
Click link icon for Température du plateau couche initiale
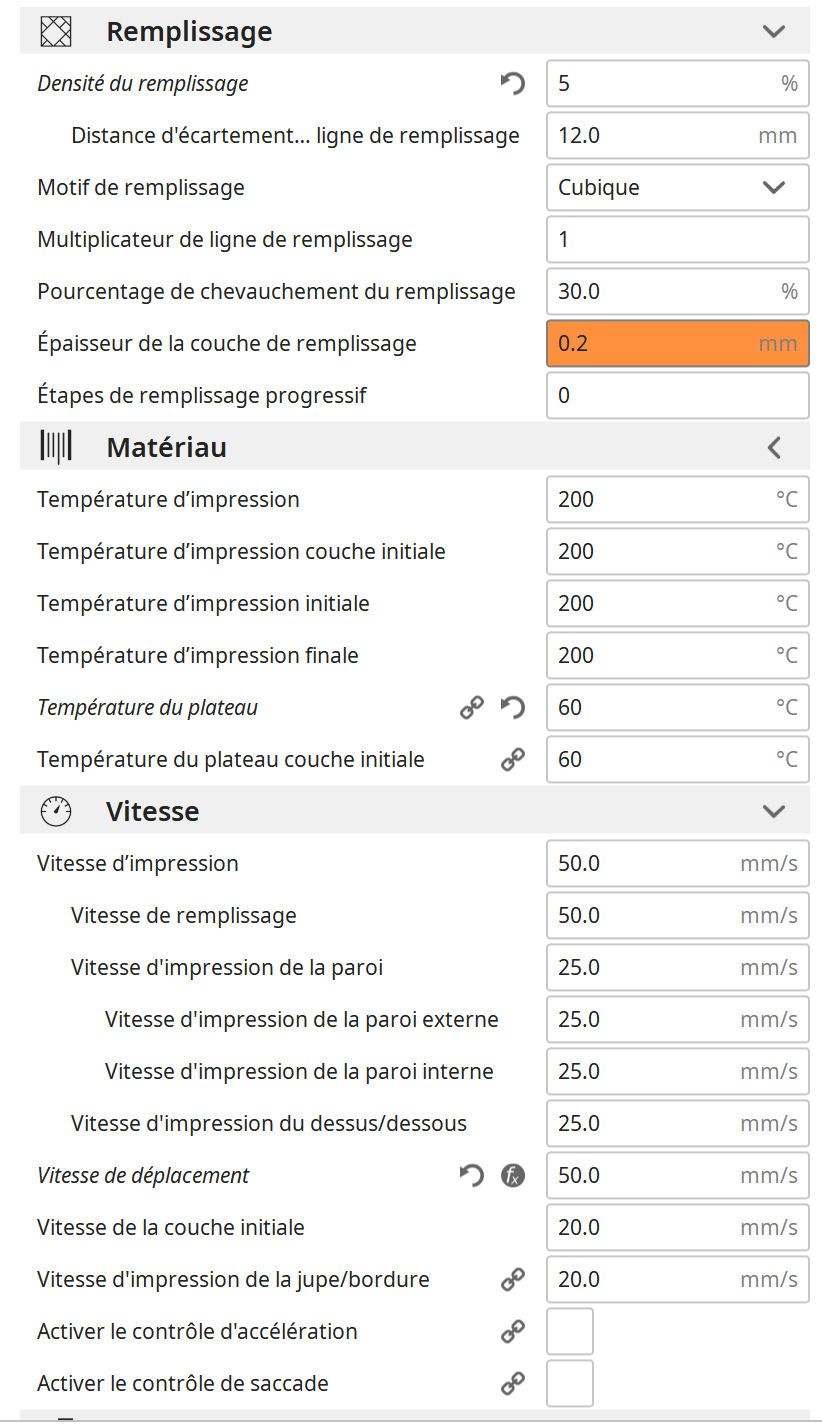512,760
